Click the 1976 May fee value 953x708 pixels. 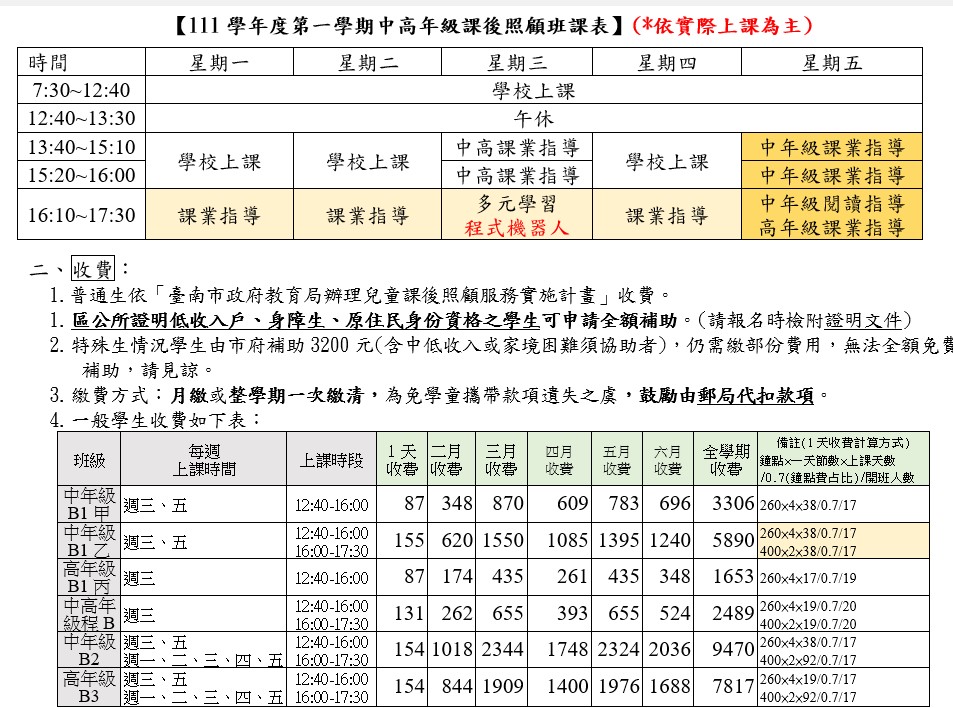point(619,687)
